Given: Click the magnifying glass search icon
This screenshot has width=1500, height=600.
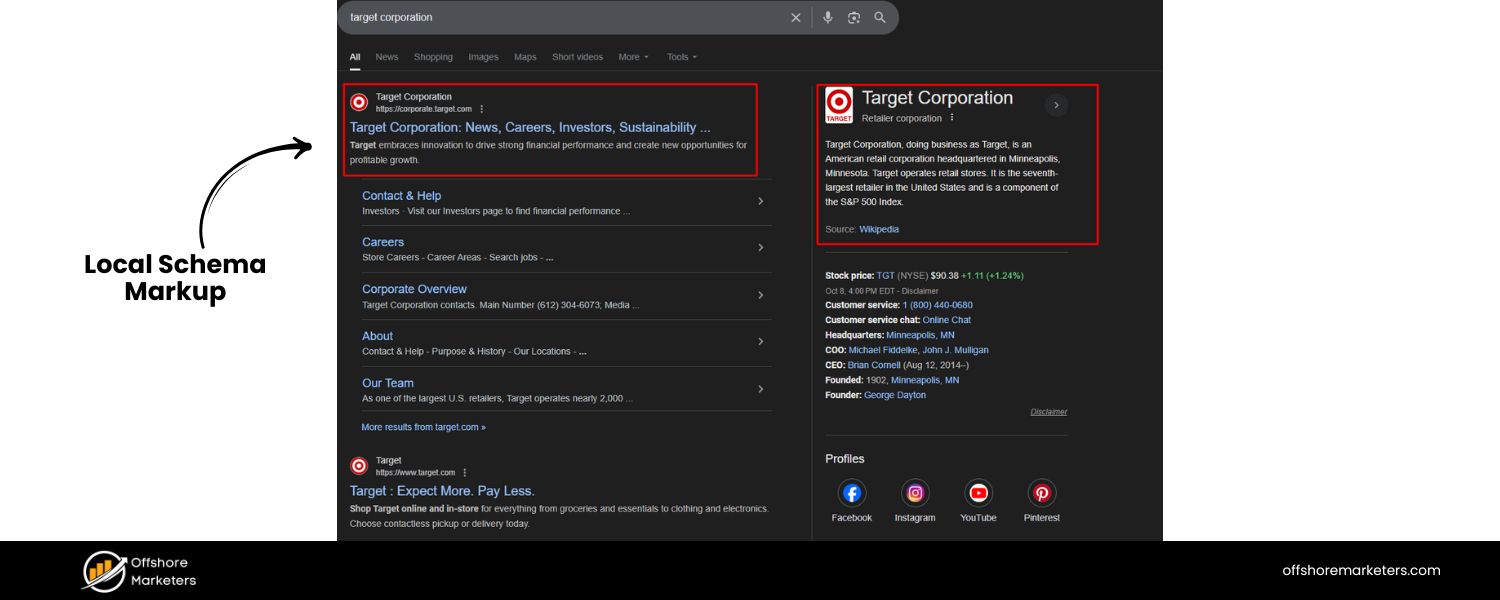Looking at the screenshot, I should pyautogui.click(x=880, y=18).
